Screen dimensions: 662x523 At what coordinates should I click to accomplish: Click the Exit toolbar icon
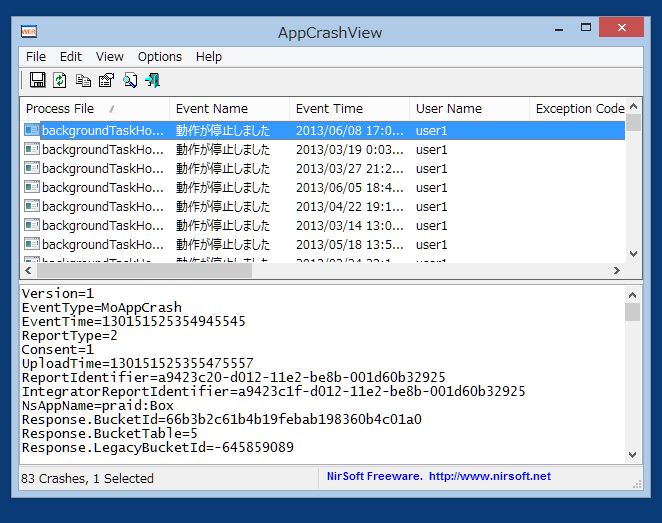[152, 80]
